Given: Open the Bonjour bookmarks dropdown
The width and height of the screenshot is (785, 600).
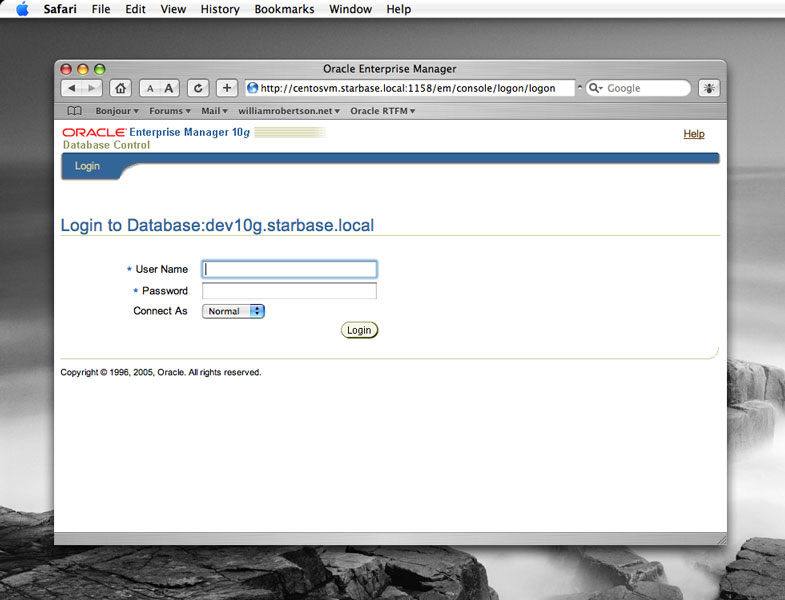Looking at the screenshot, I should pos(117,111).
